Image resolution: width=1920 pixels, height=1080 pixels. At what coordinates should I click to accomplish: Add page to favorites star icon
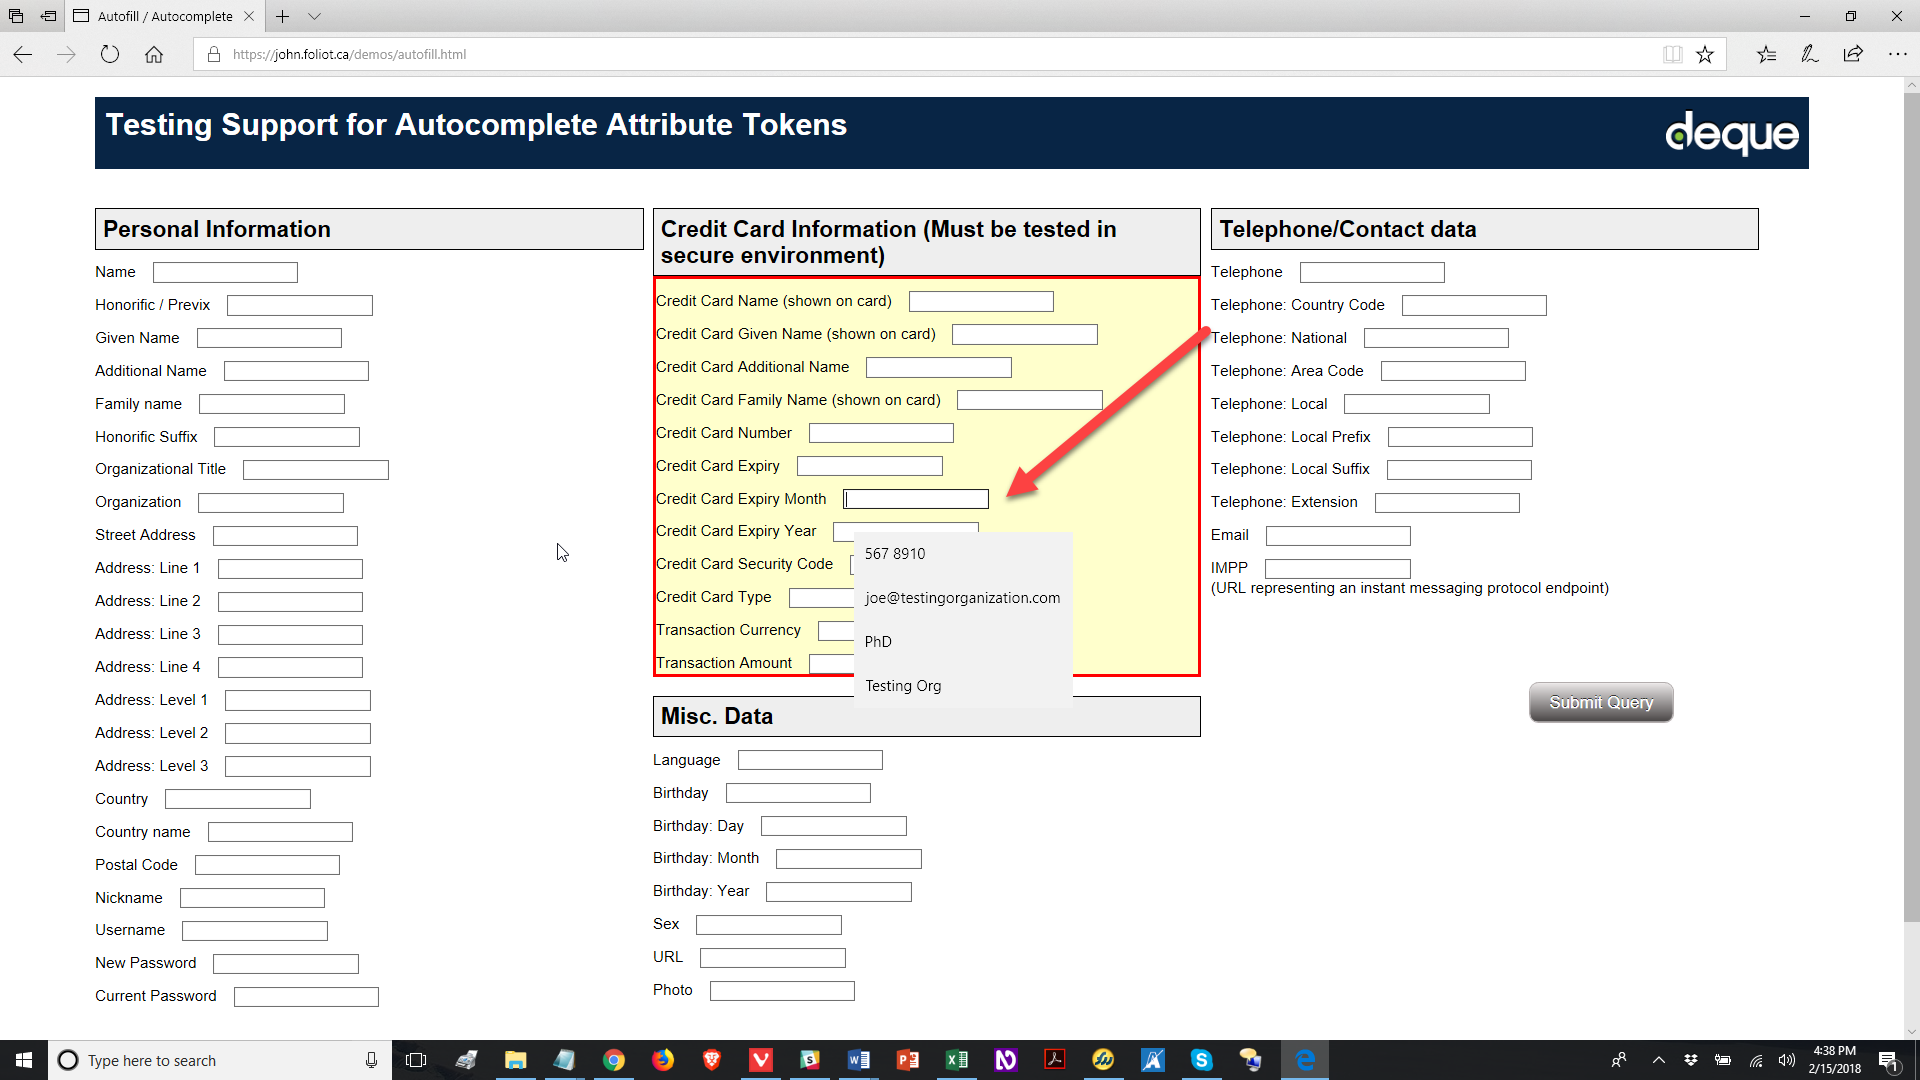[1705, 54]
